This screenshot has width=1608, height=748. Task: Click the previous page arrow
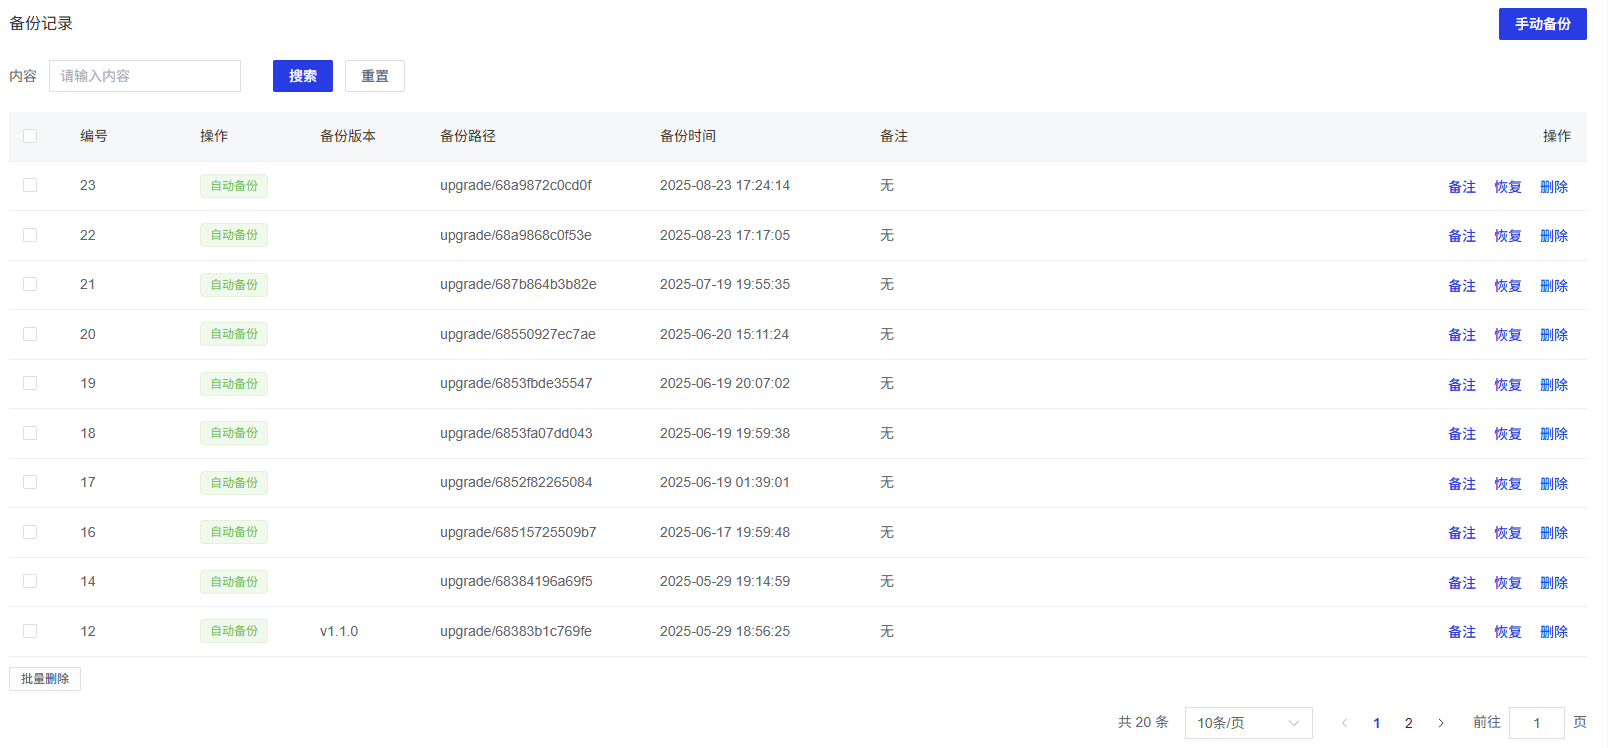[x=1344, y=723]
